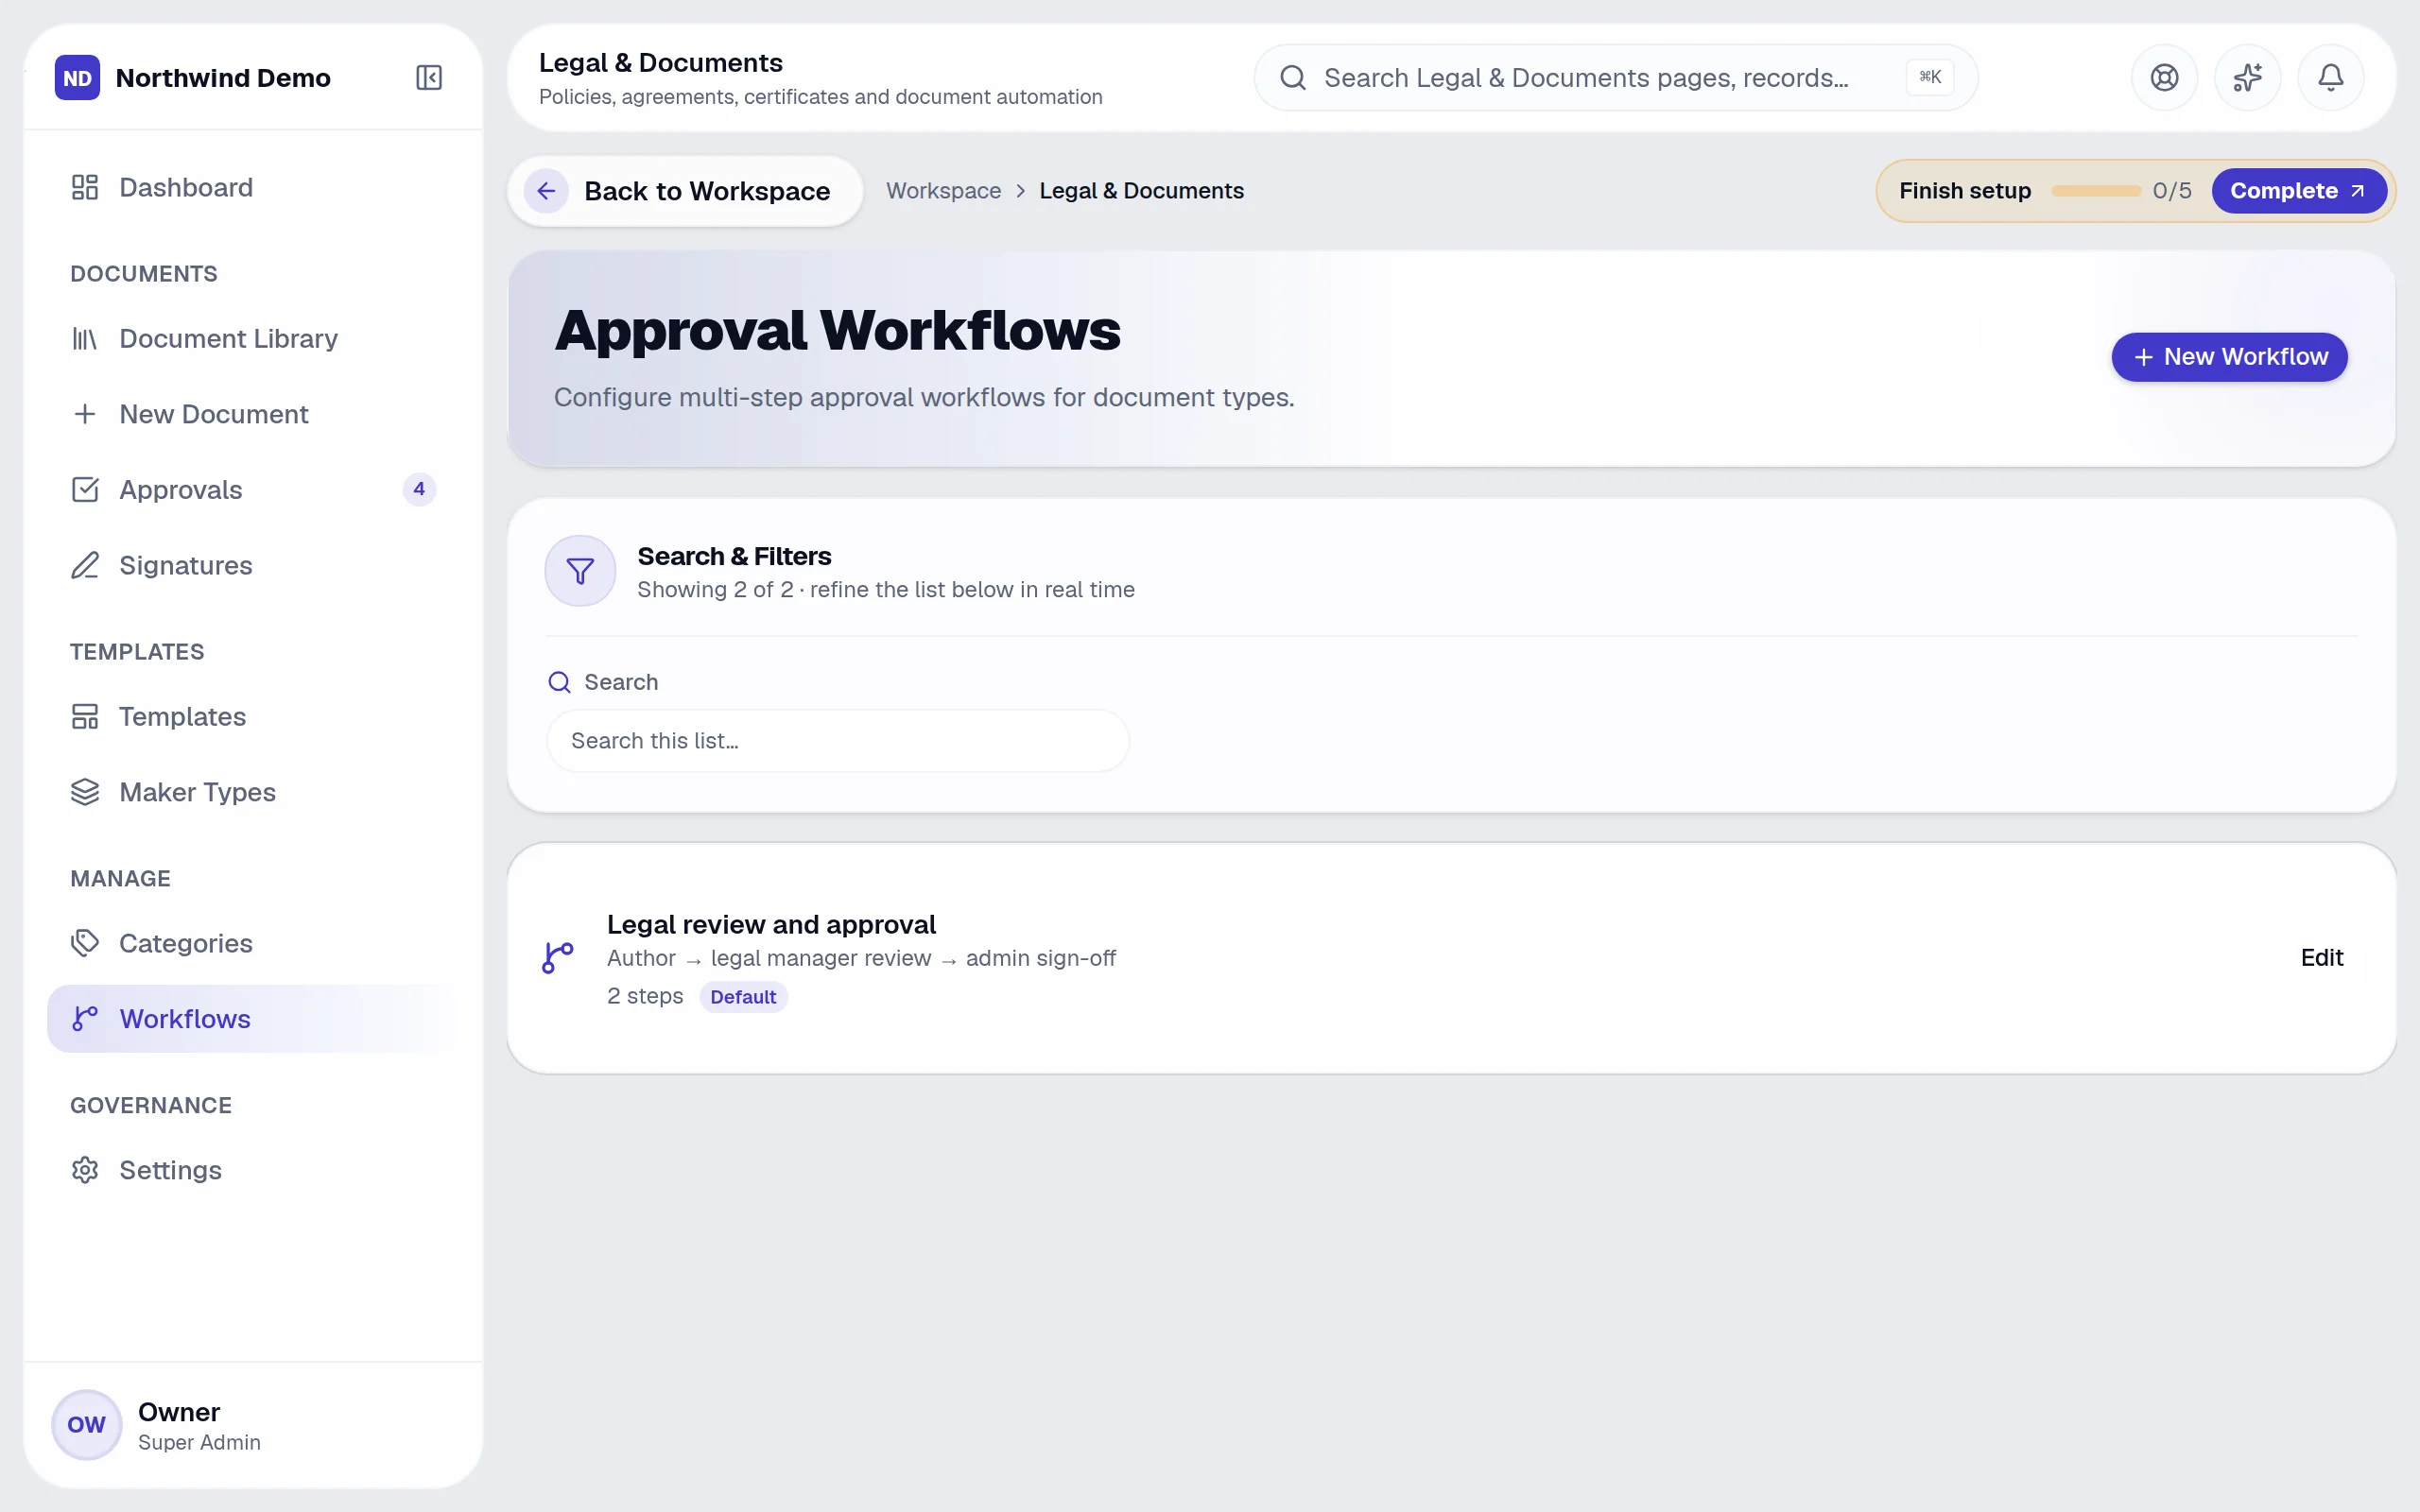This screenshot has width=2420, height=1512.
Task: Open Settings under Governance
Action: (x=253, y=1170)
